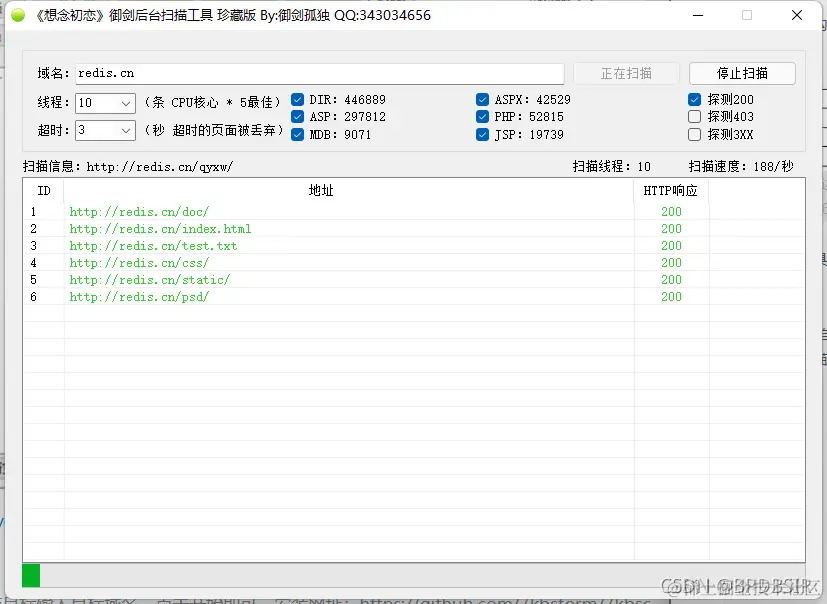Click the 200 response of test.txt row
This screenshot has width=827, height=604.
(671, 246)
